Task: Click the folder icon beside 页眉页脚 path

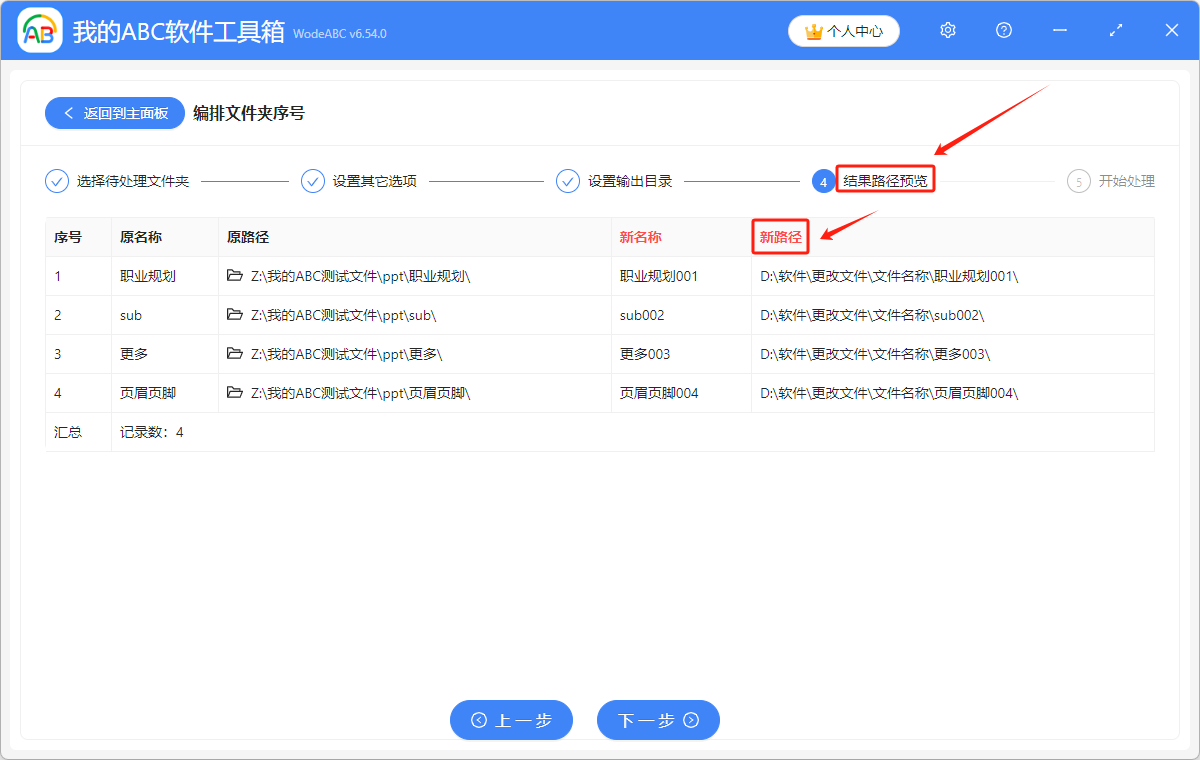Action: [236, 393]
